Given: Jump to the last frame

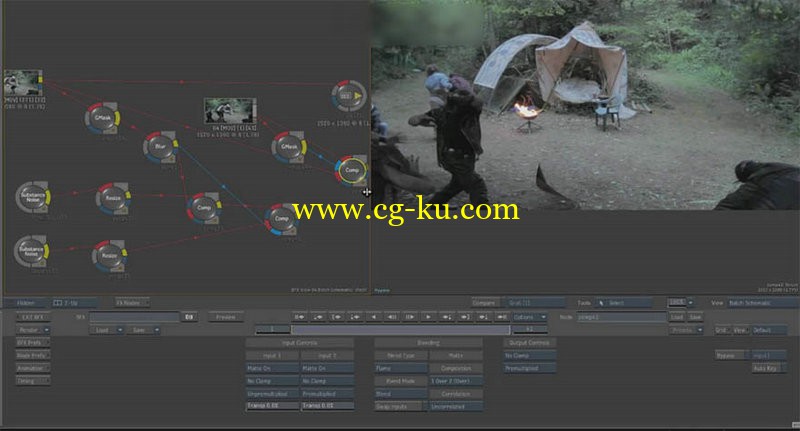Looking at the screenshot, I should [502, 317].
